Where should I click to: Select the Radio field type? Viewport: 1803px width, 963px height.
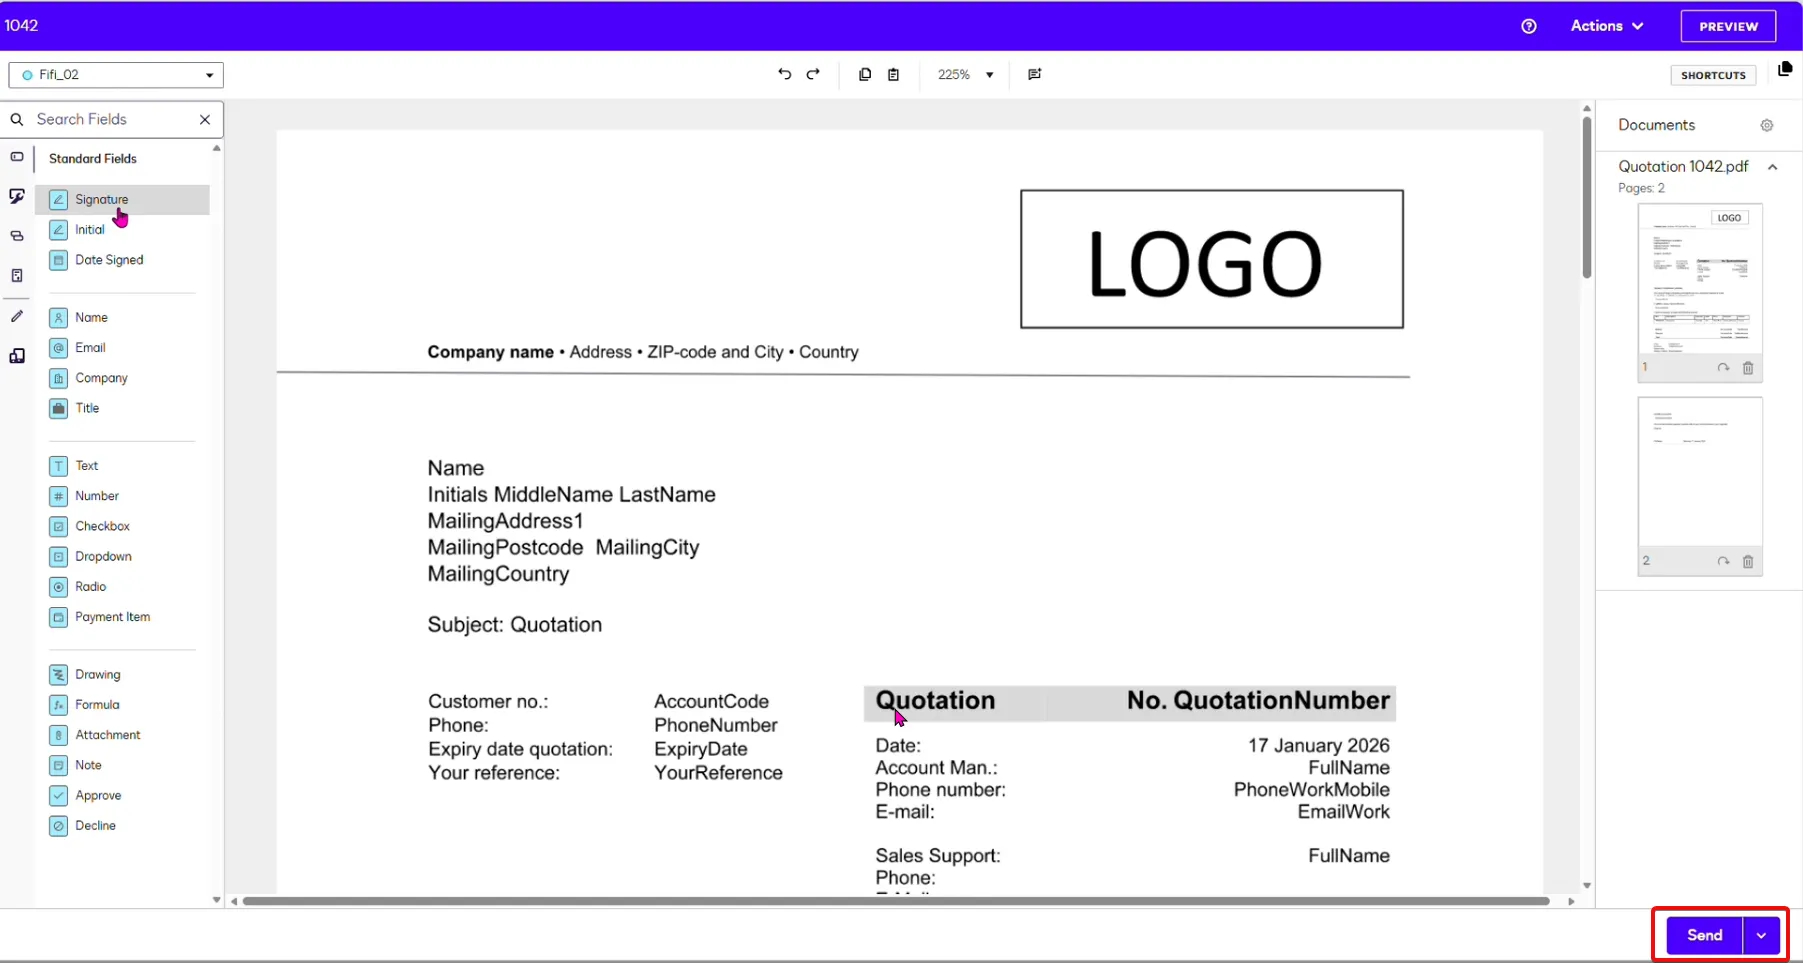(x=89, y=586)
